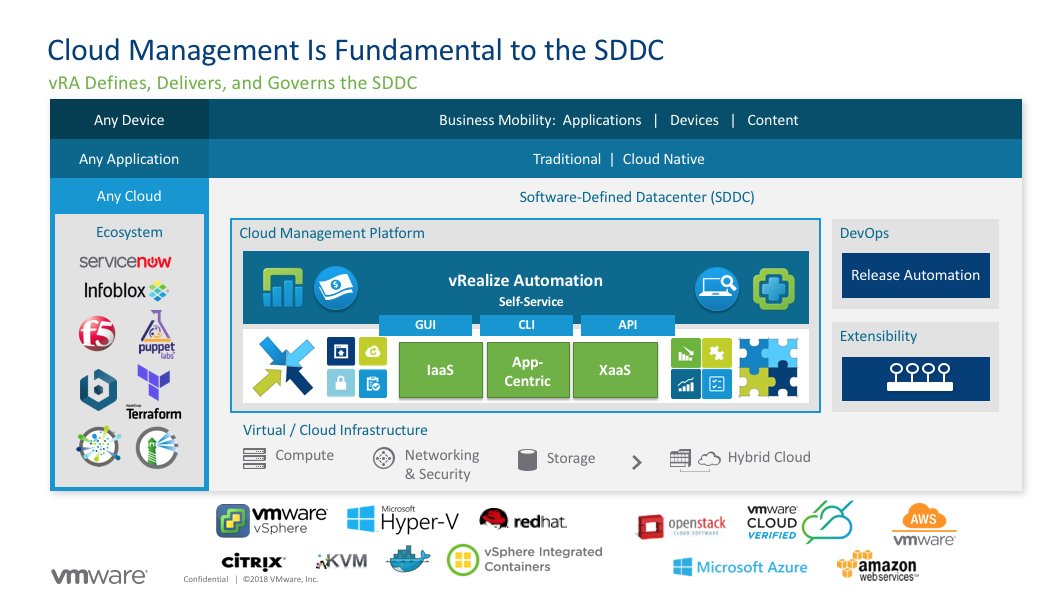
Task: Select the colorful puzzle pieces icon
Action: tap(768, 368)
